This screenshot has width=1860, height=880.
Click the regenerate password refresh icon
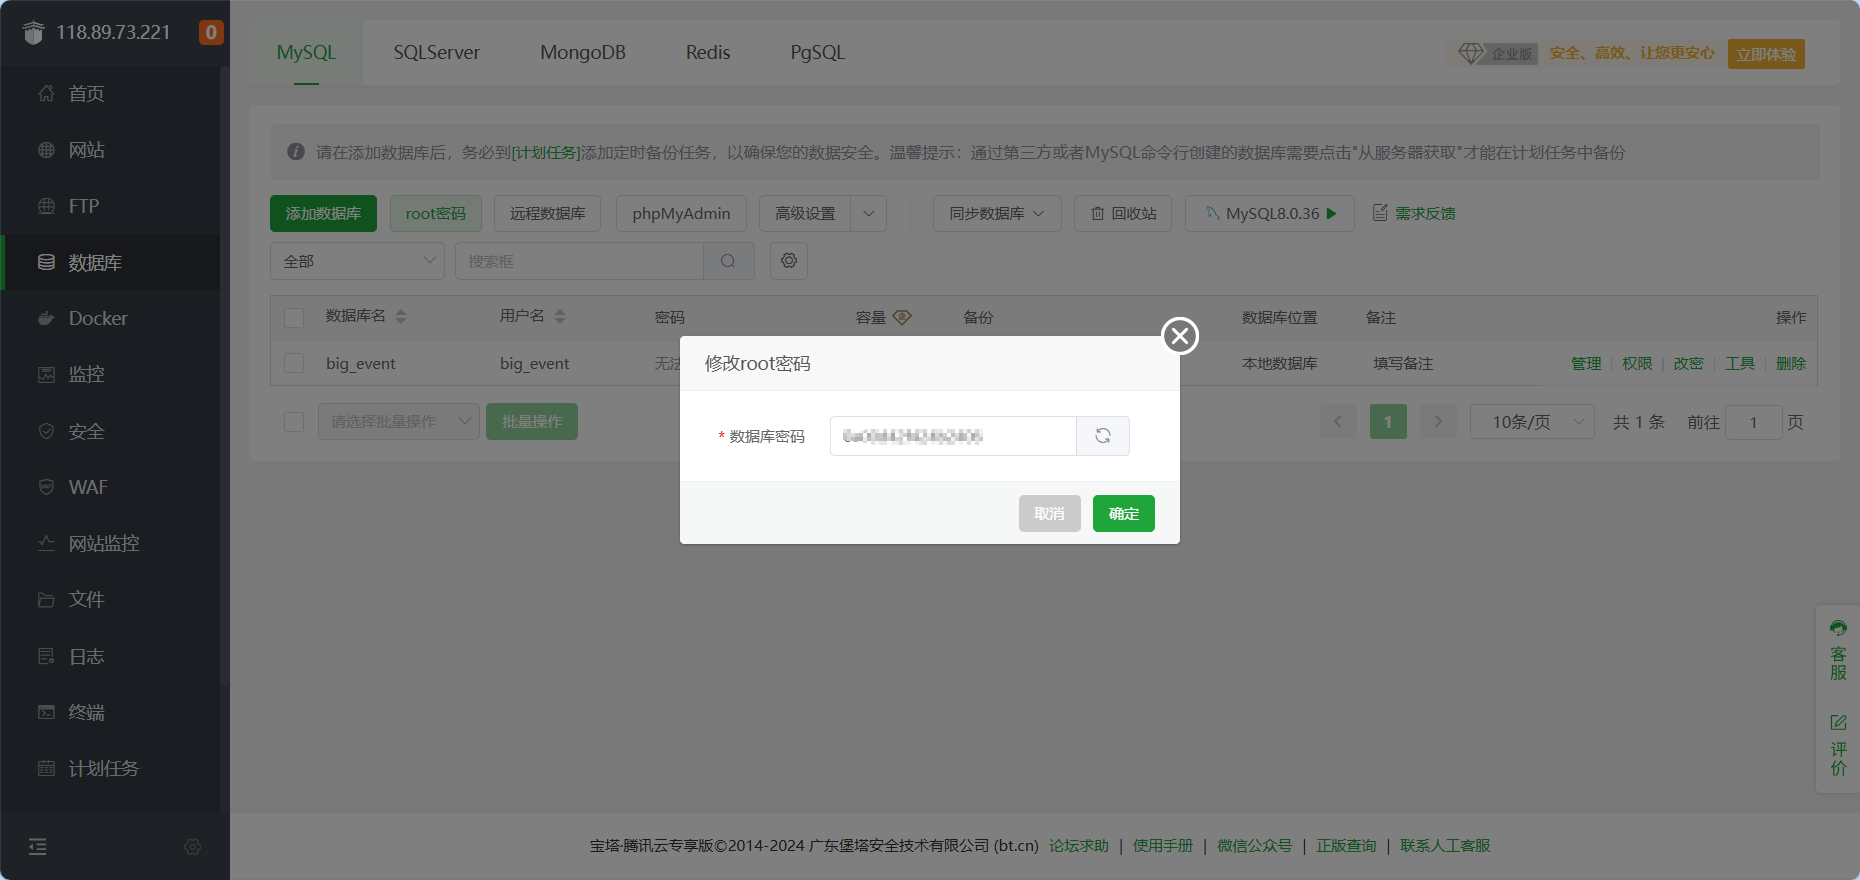tap(1102, 436)
